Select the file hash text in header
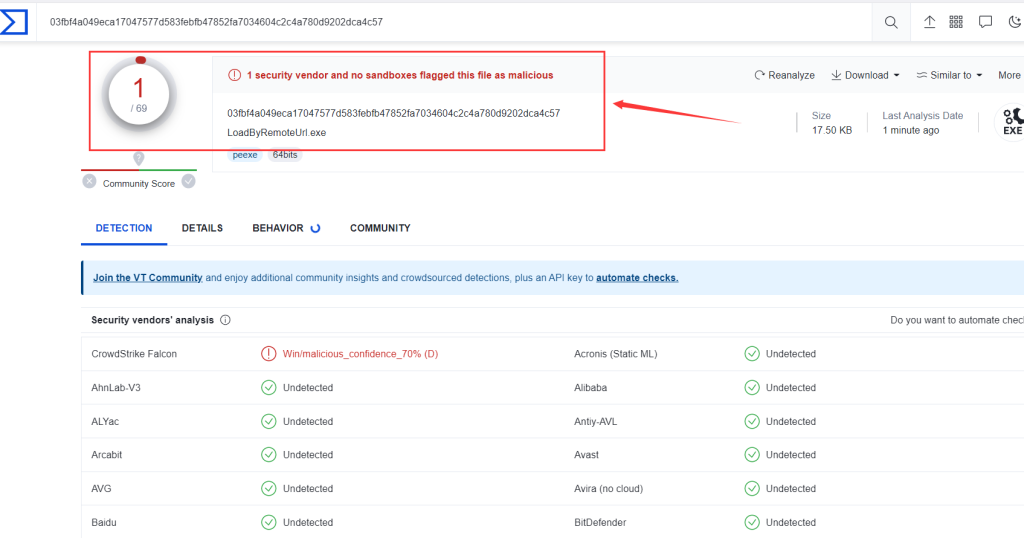The height and width of the screenshot is (538, 1024). [x=394, y=113]
